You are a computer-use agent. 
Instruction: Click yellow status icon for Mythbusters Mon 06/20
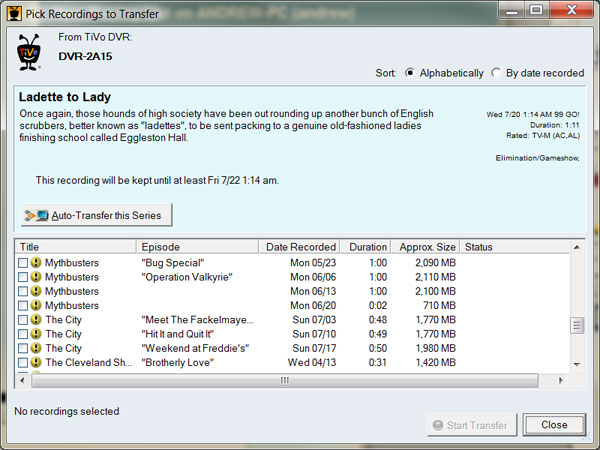click(x=36, y=305)
